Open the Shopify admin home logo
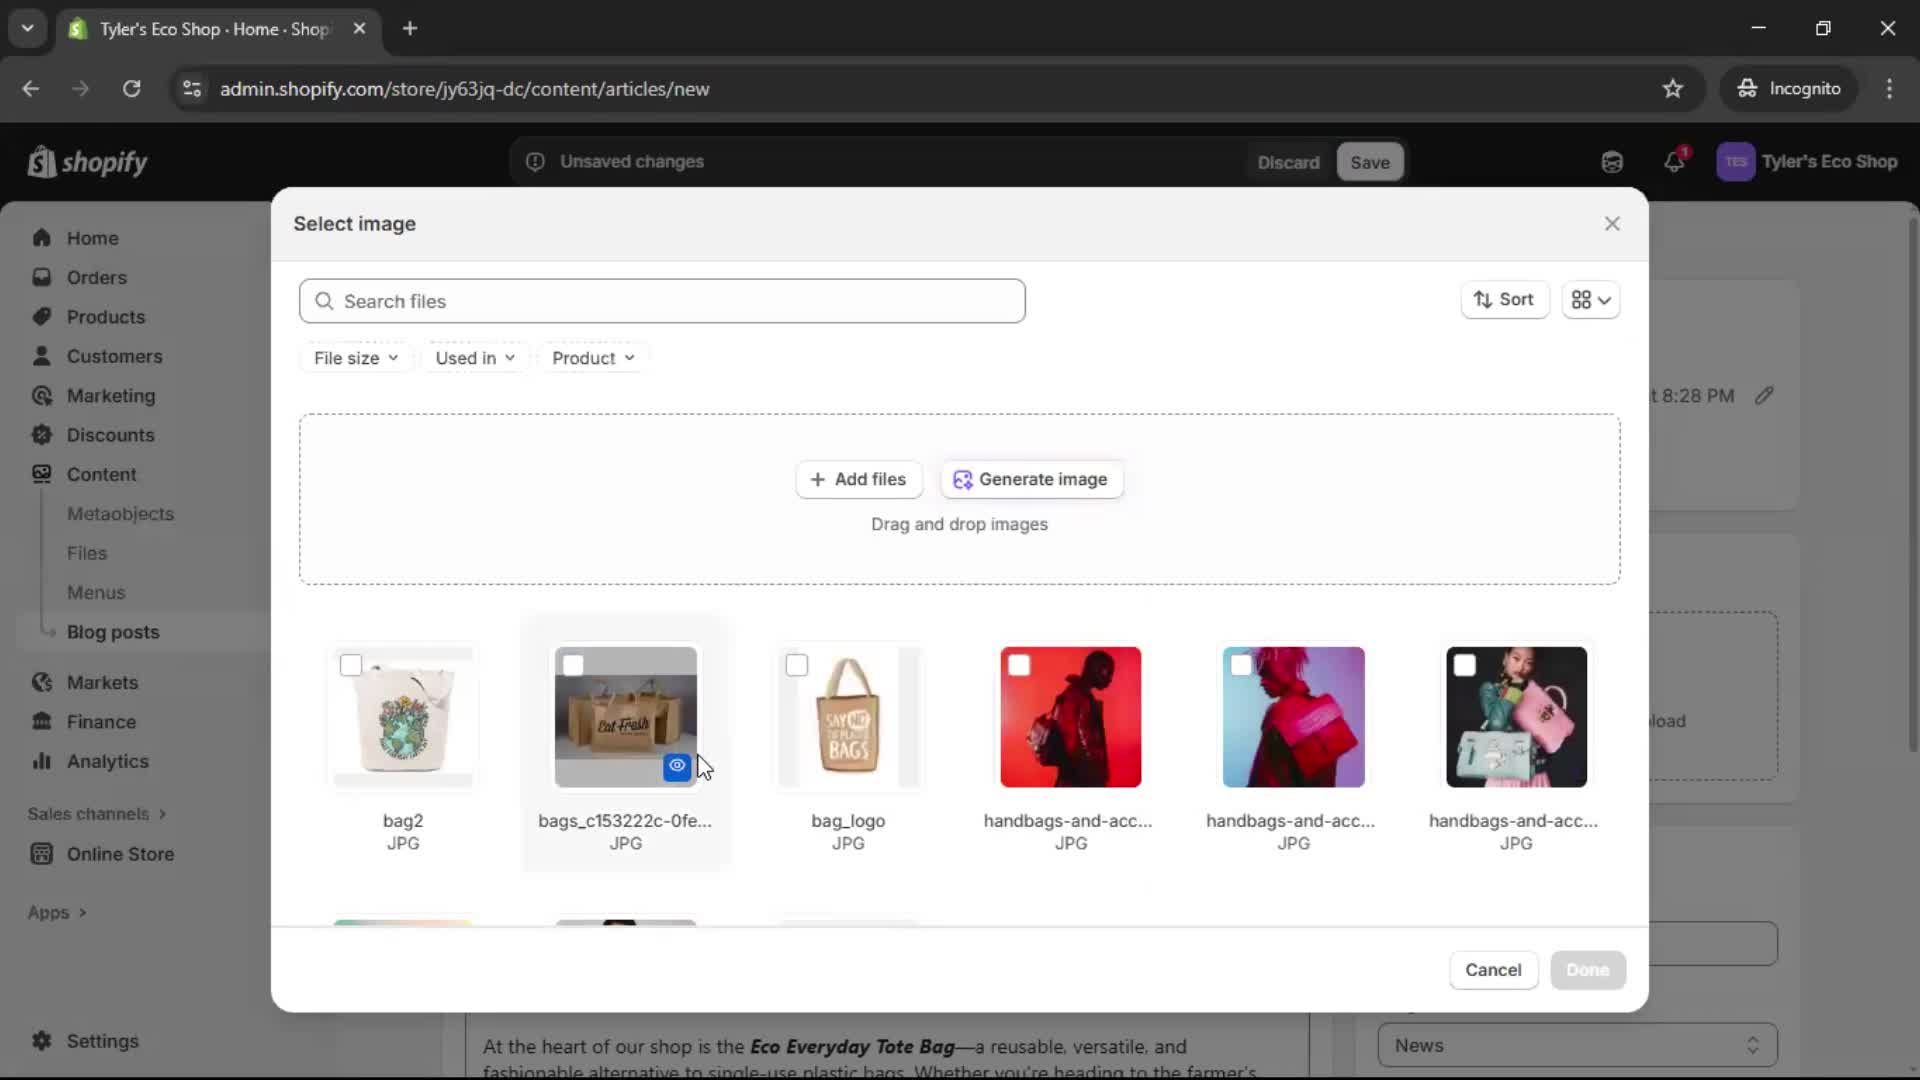 pyautogui.click(x=87, y=162)
